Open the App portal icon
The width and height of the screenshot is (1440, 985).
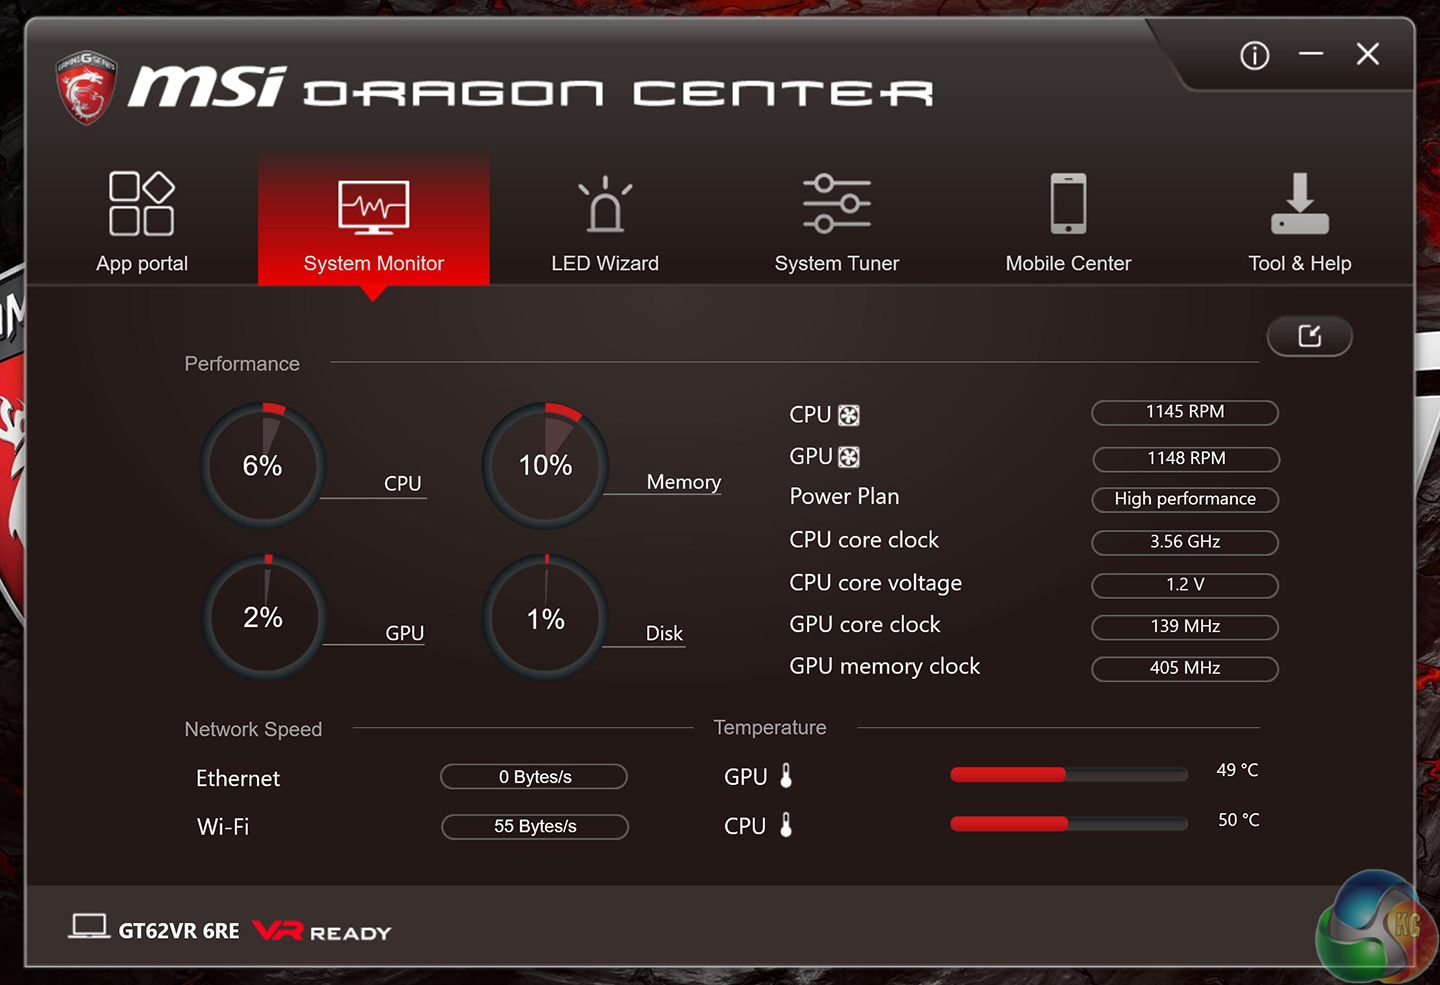tap(141, 203)
